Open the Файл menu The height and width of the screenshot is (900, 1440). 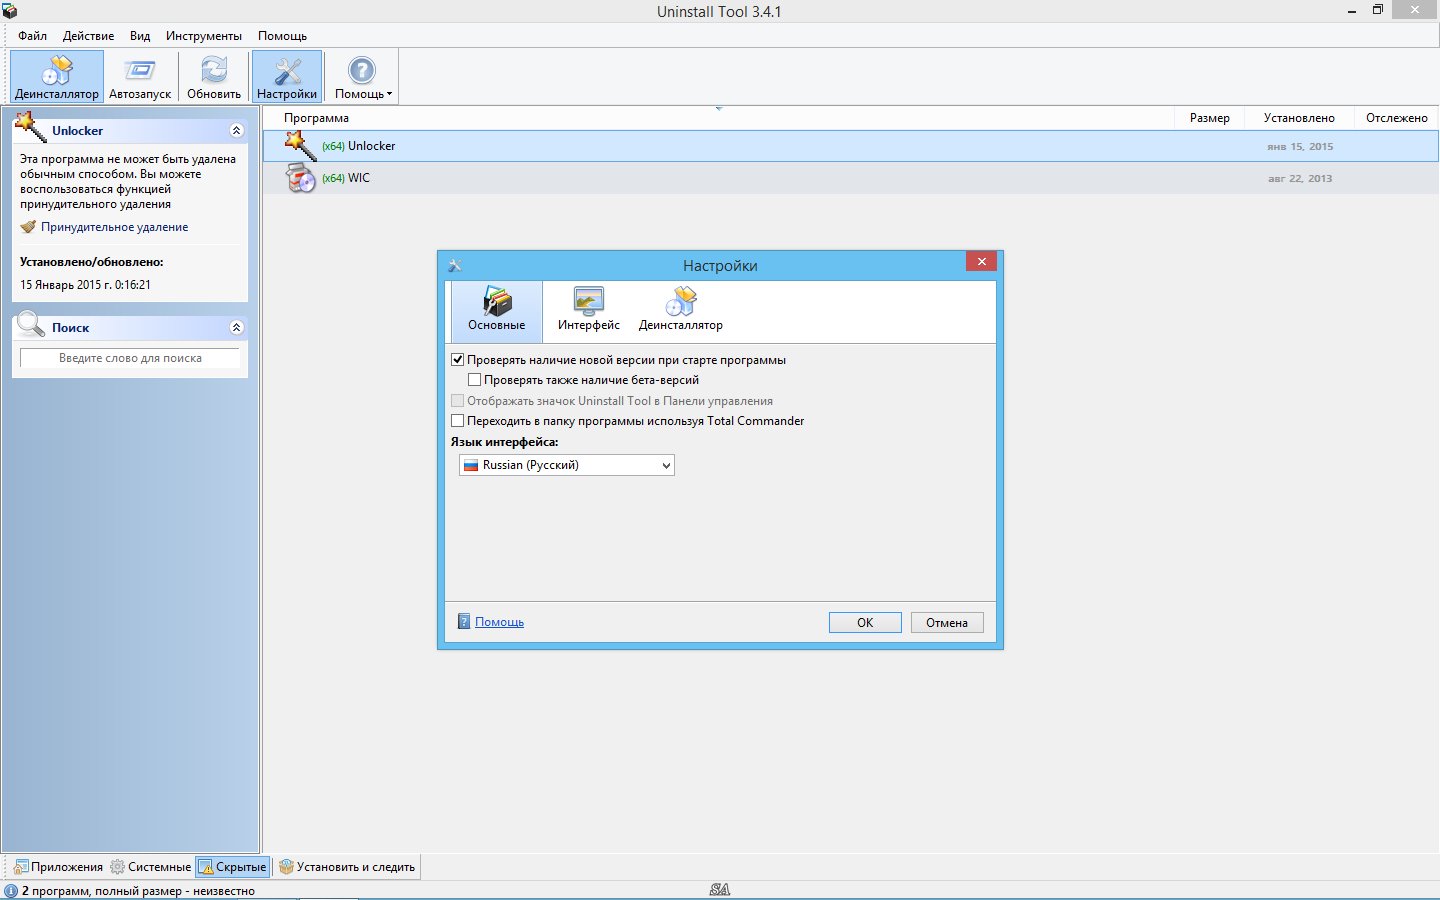coord(33,36)
